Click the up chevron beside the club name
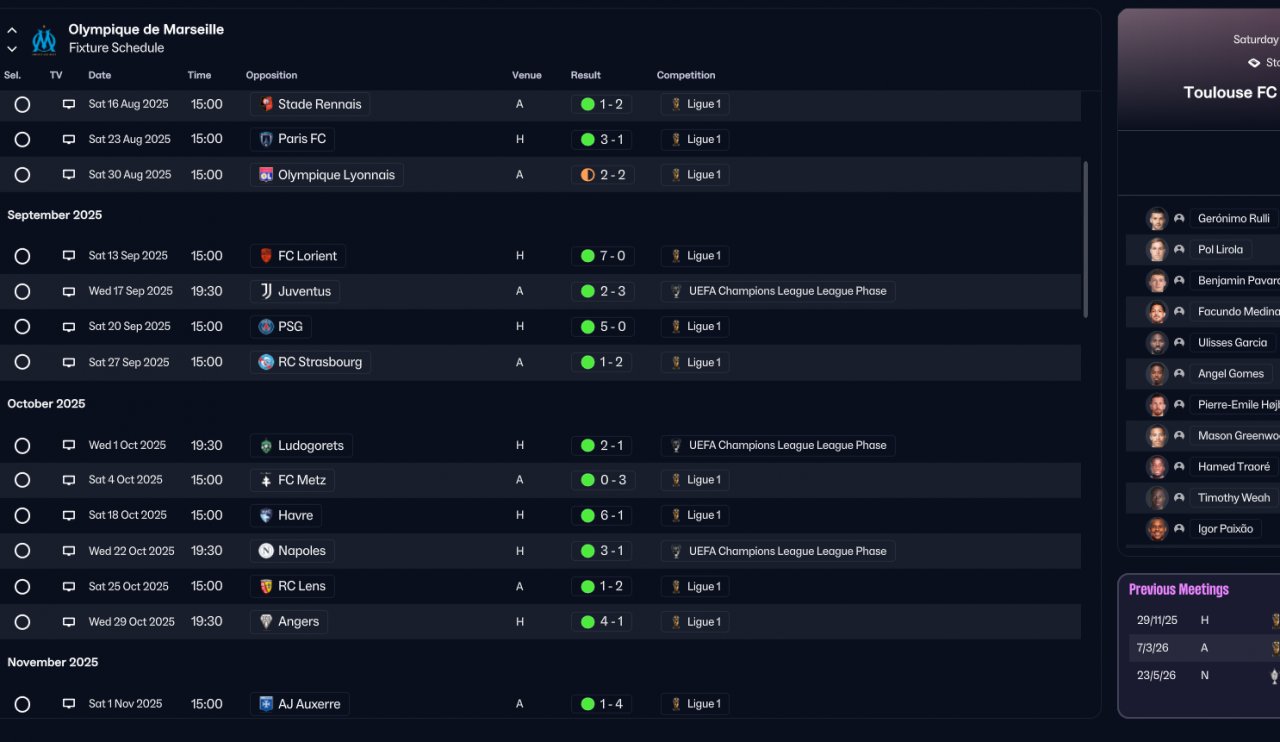Image resolution: width=1280 pixels, height=742 pixels. [12, 31]
